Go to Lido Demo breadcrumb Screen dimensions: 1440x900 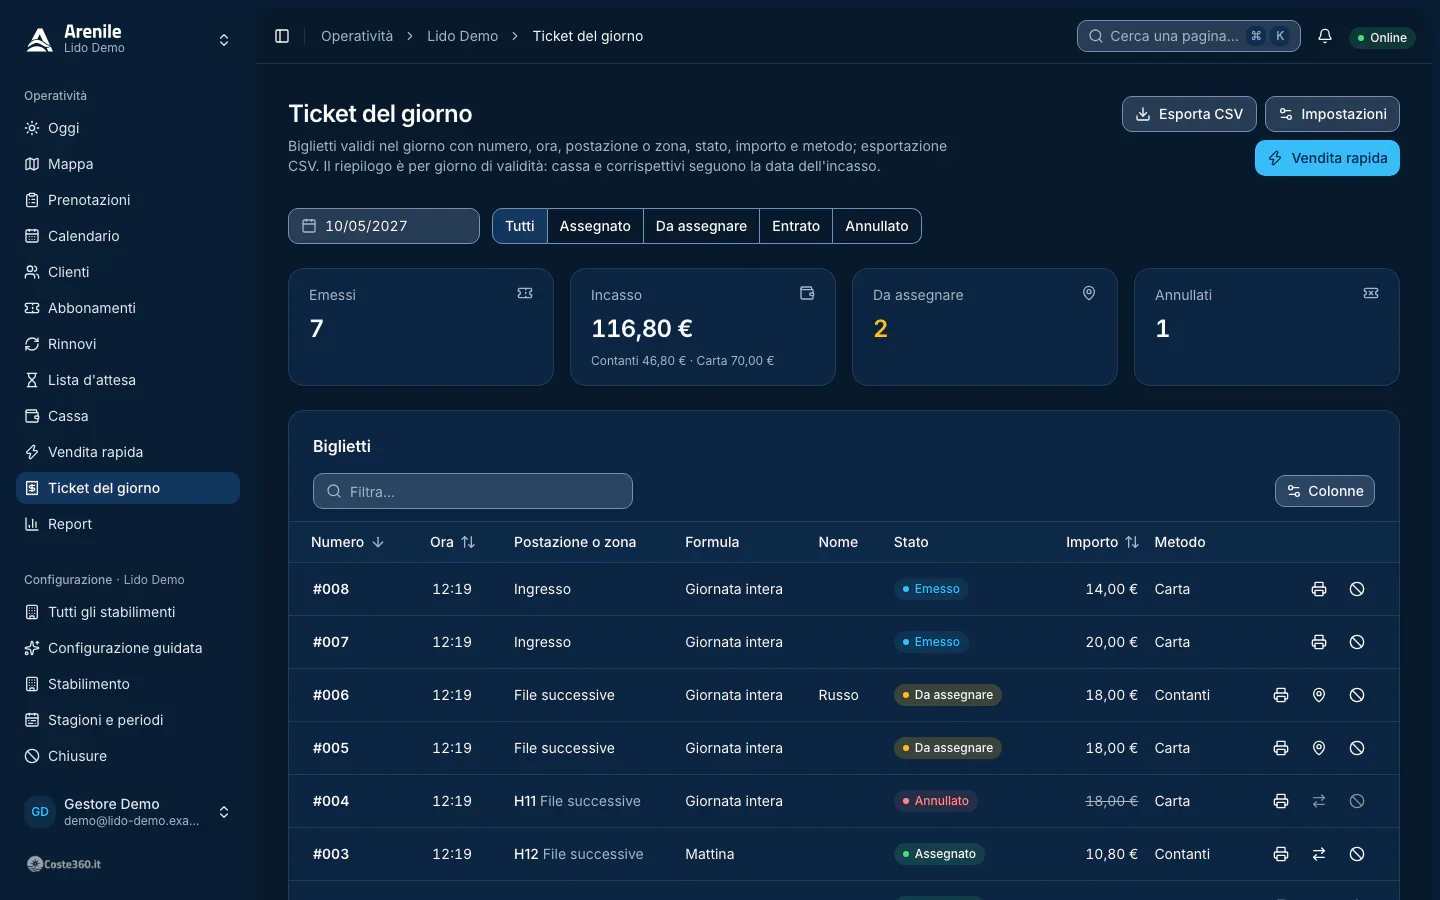(462, 36)
